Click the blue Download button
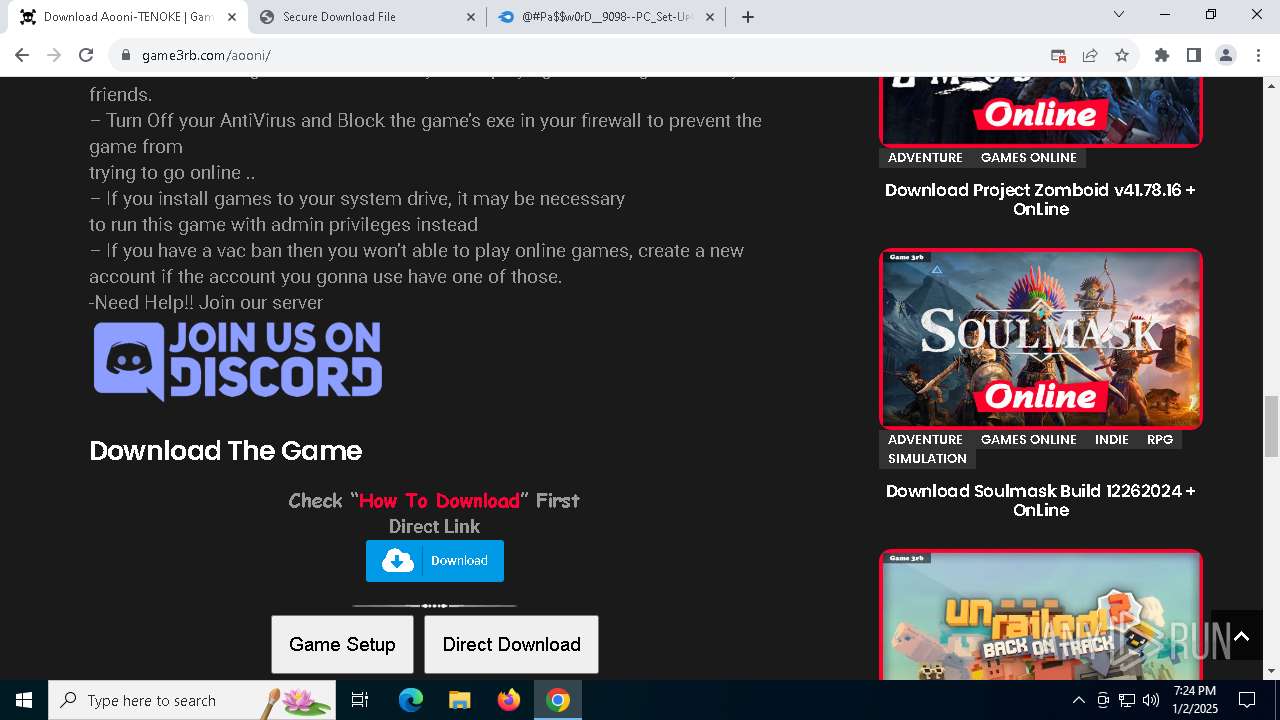This screenshot has width=1280, height=720. (x=435, y=561)
